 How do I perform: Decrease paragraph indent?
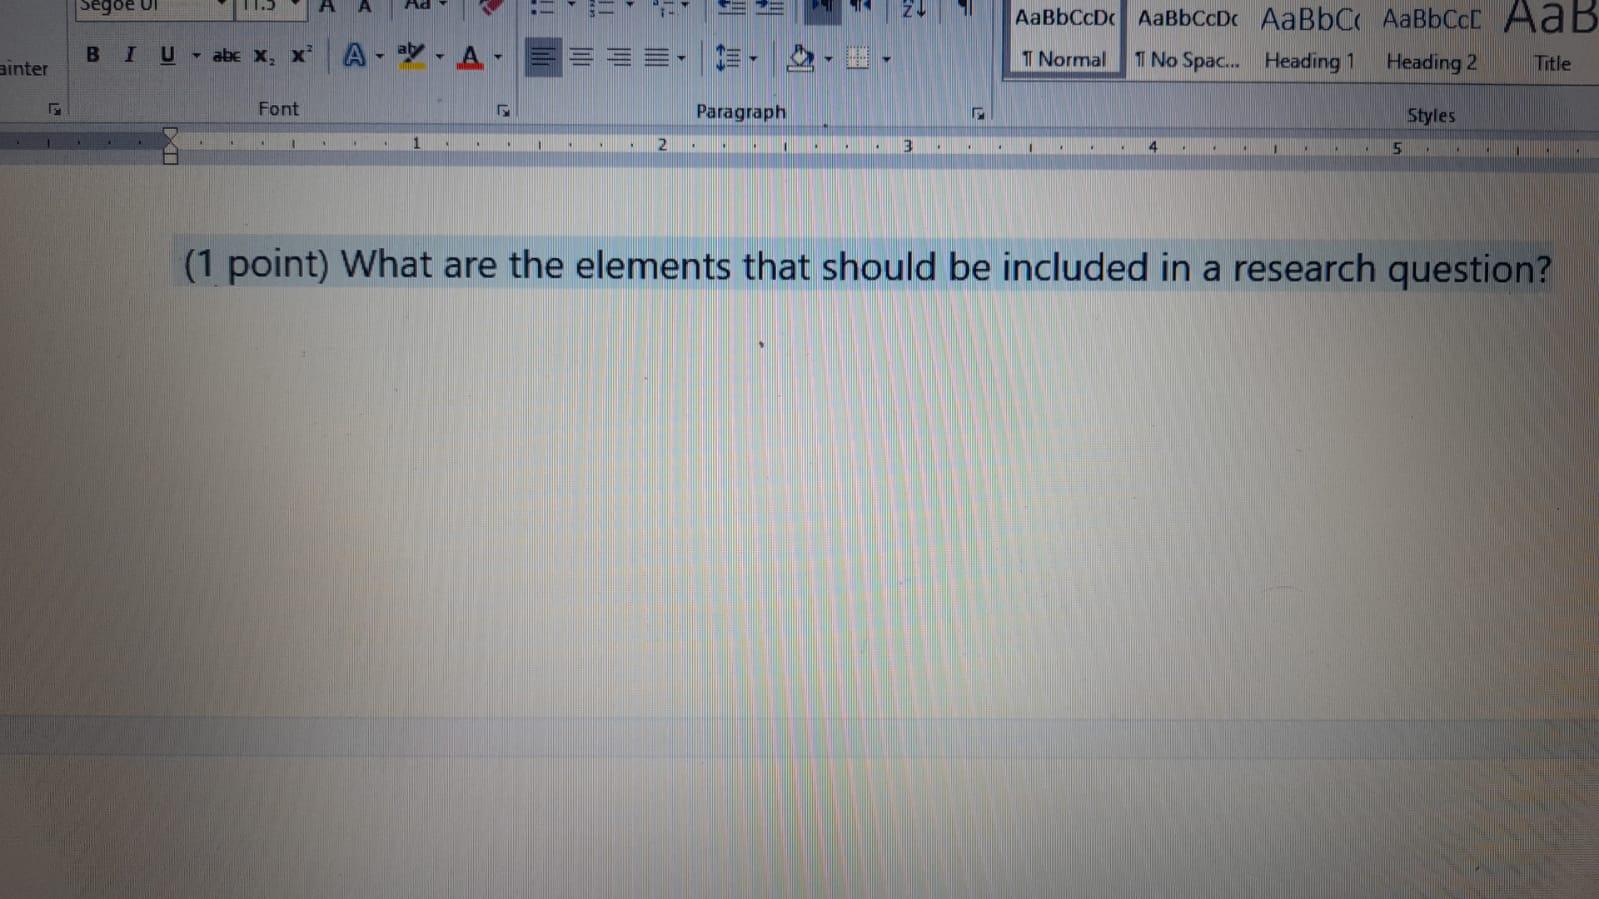(x=732, y=8)
